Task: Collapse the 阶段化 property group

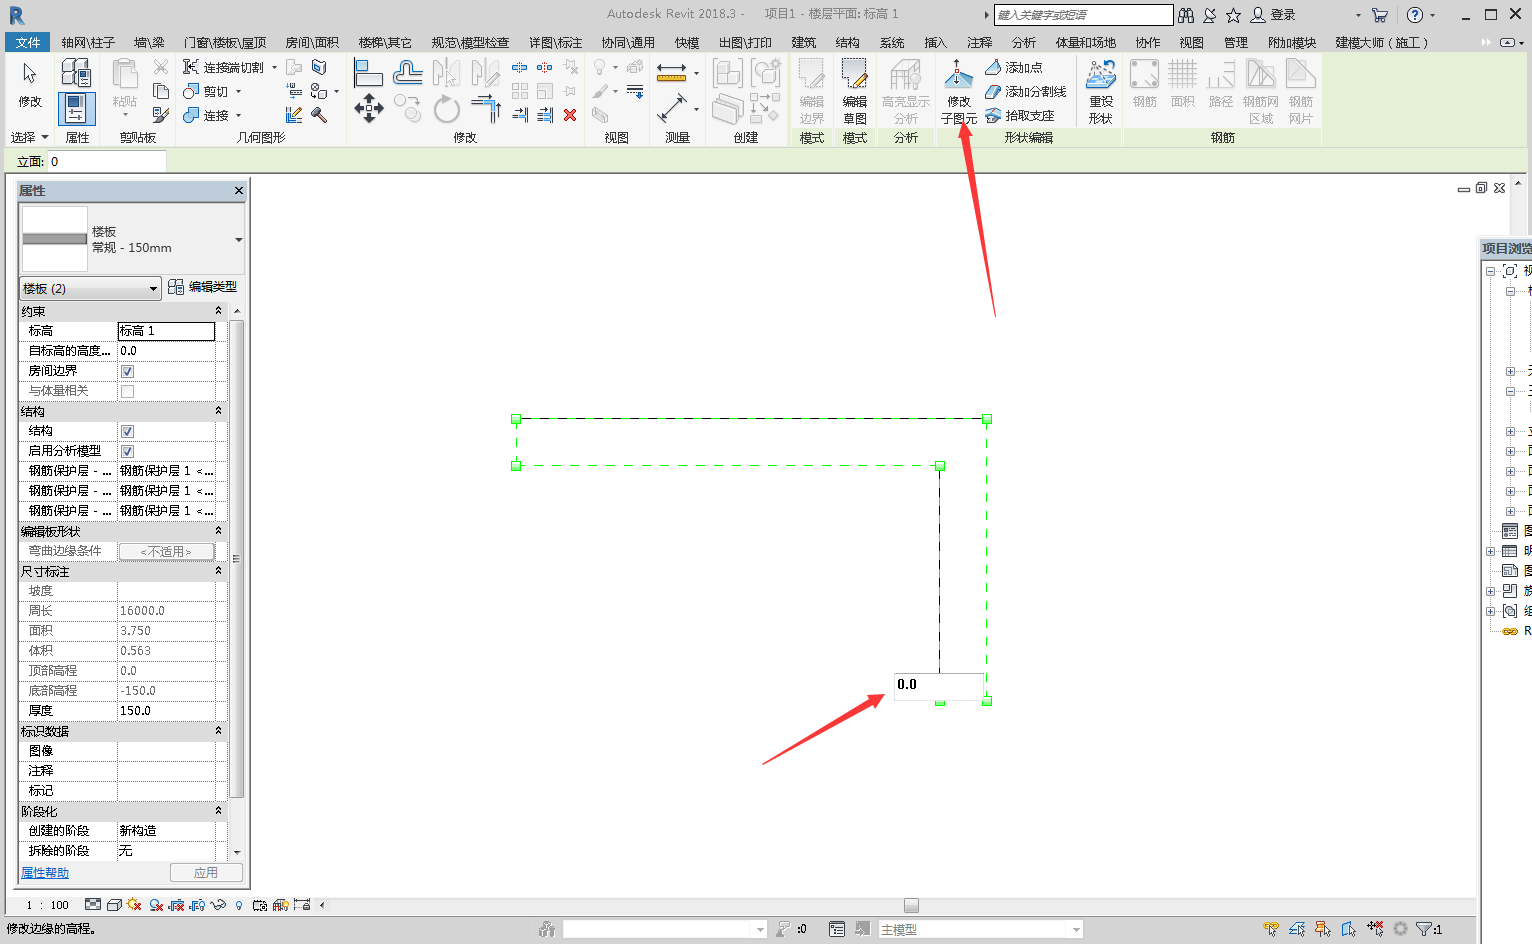Action: [218, 811]
